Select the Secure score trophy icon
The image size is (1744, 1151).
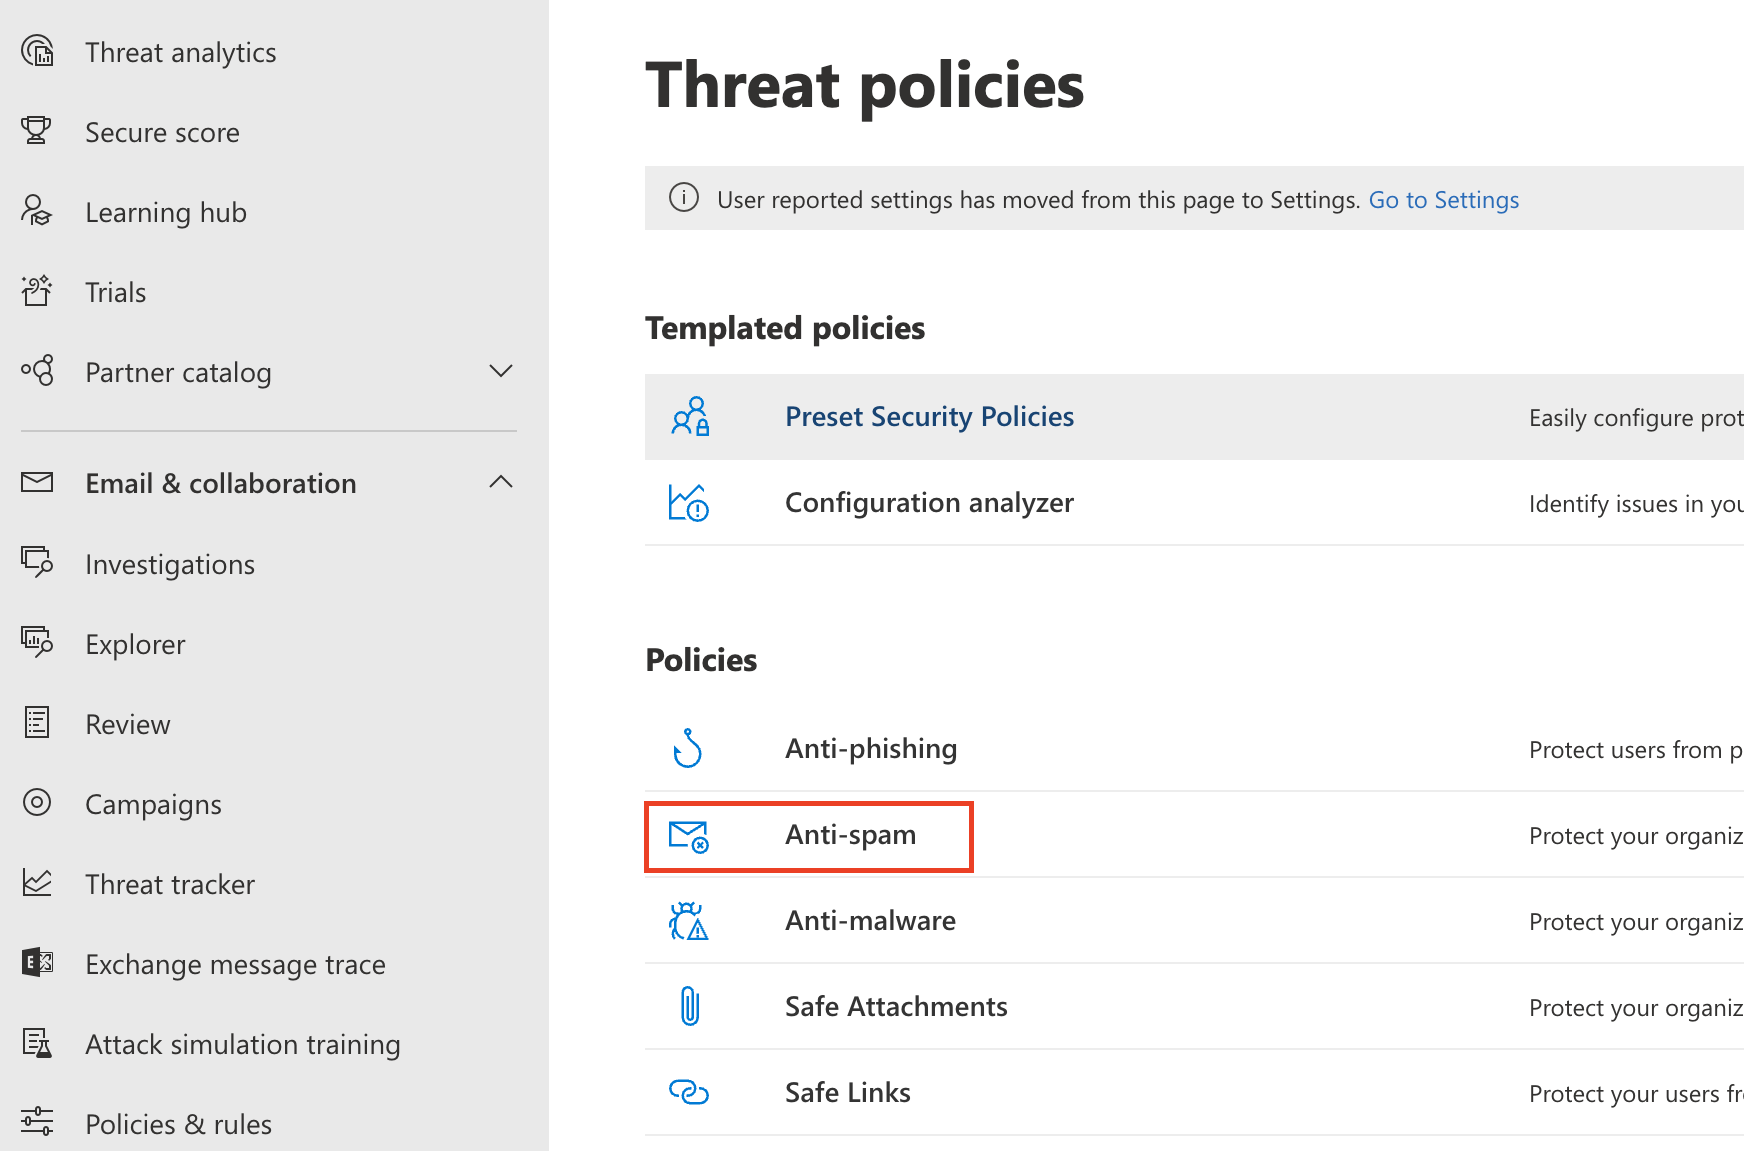tap(37, 131)
